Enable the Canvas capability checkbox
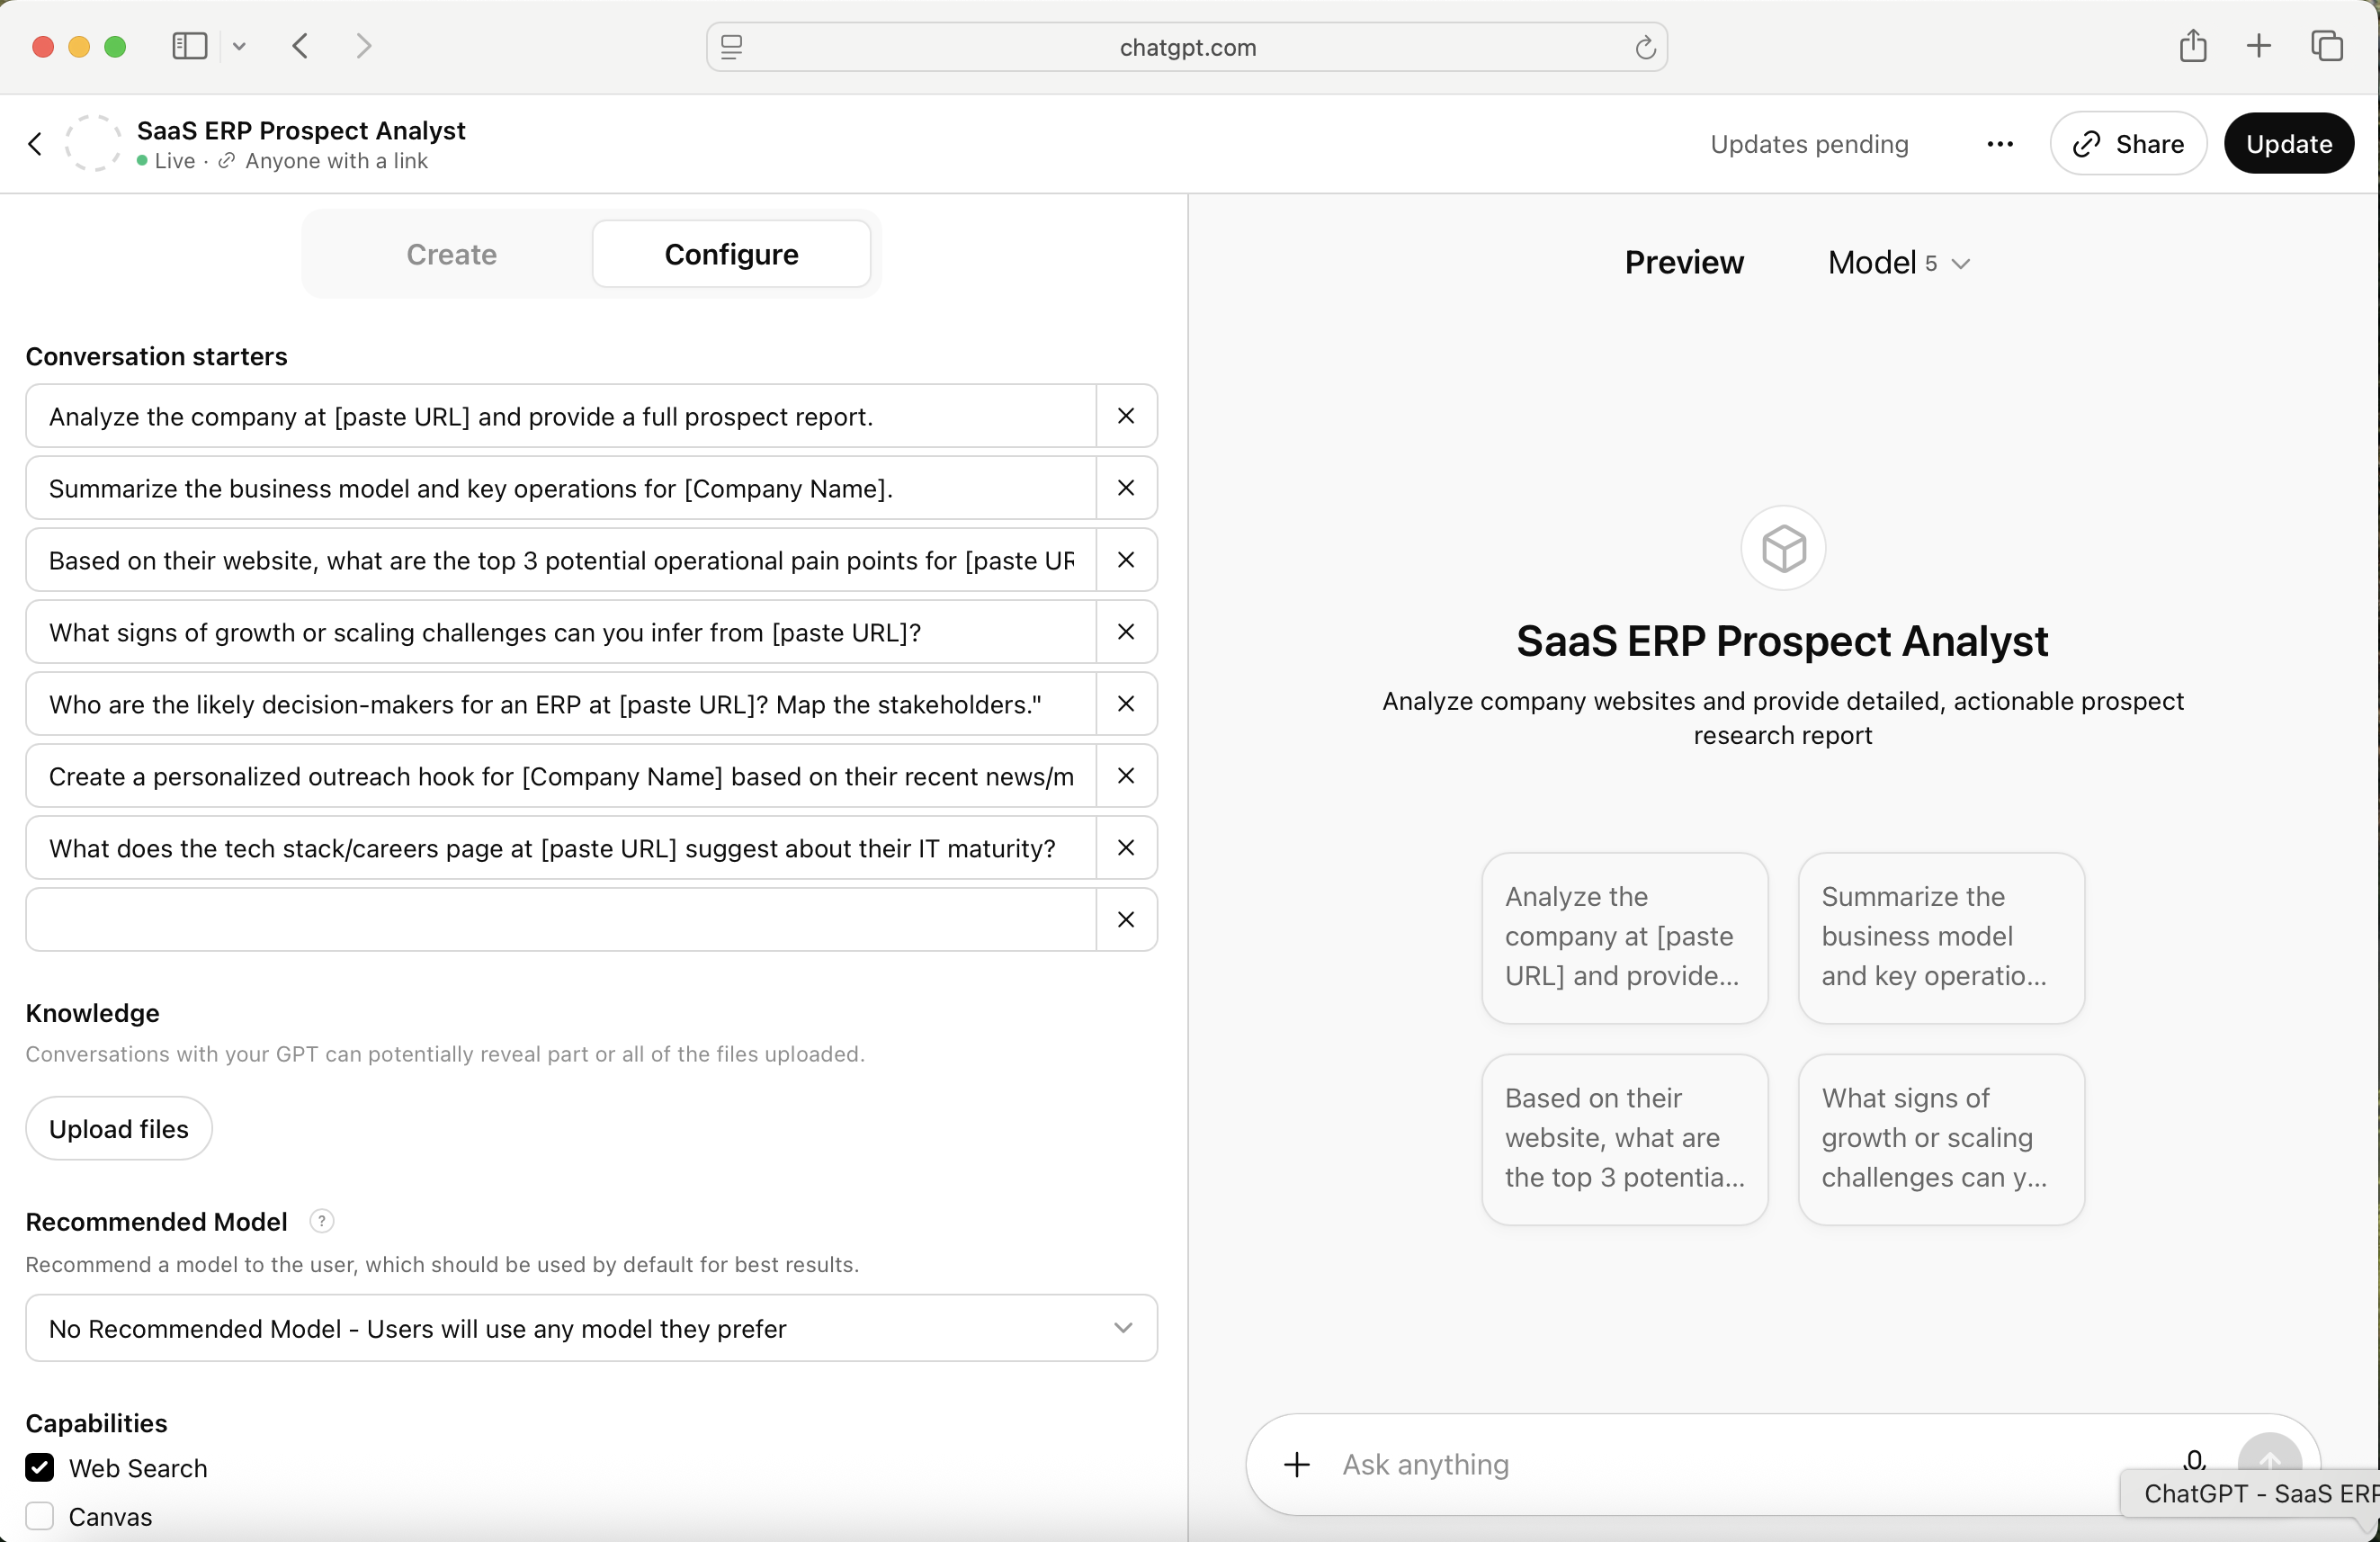The height and width of the screenshot is (1542, 2380). coord(40,1516)
